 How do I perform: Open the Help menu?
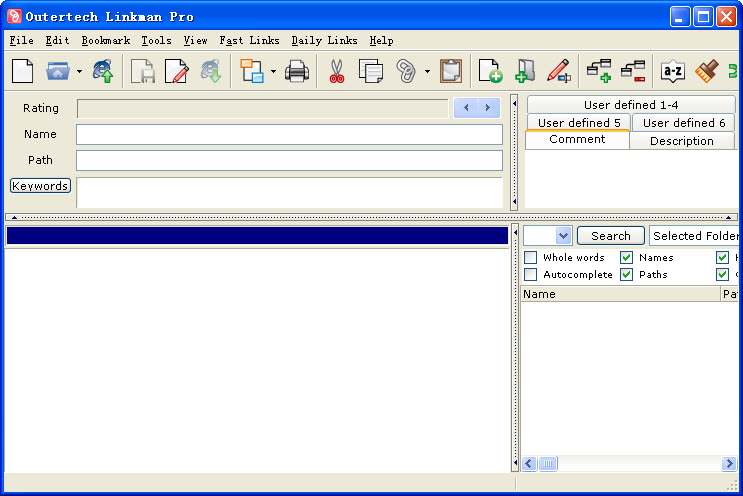pyautogui.click(x=381, y=41)
